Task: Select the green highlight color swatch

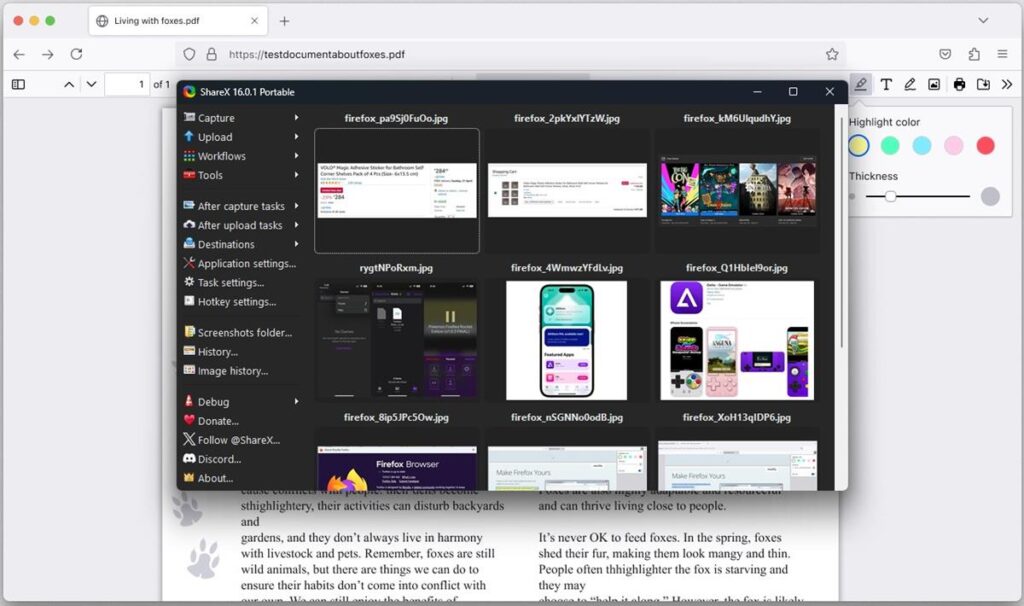Action: pos(890,145)
